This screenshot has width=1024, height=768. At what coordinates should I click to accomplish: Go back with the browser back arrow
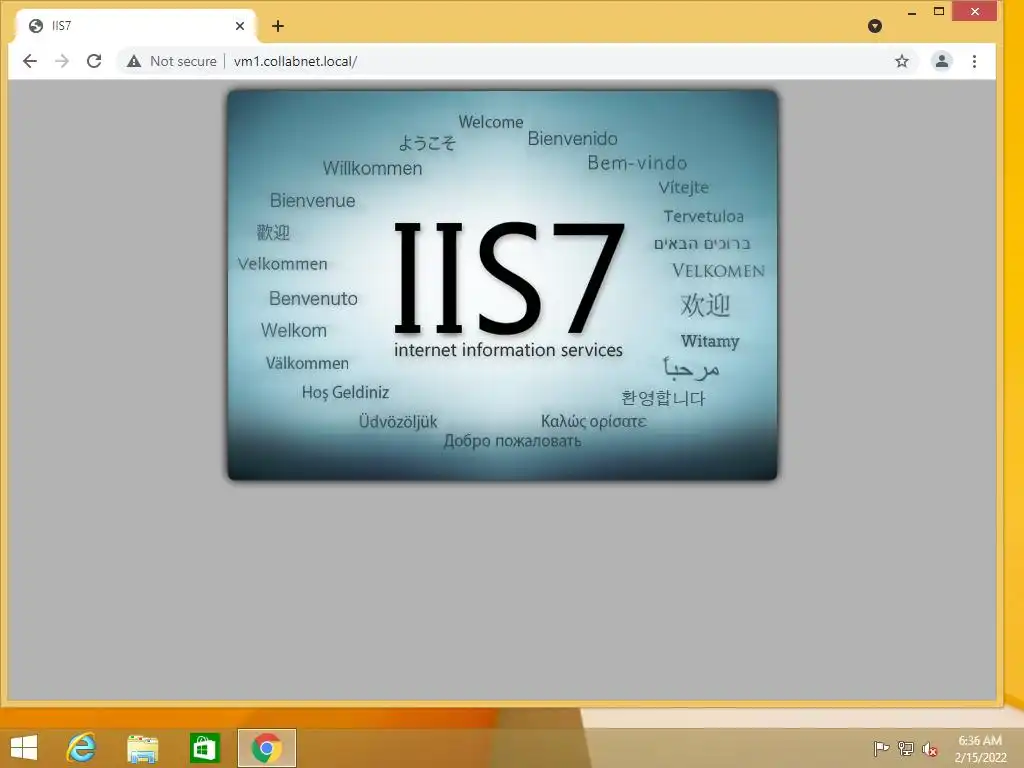pyautogui.click(x=30, y=61)
